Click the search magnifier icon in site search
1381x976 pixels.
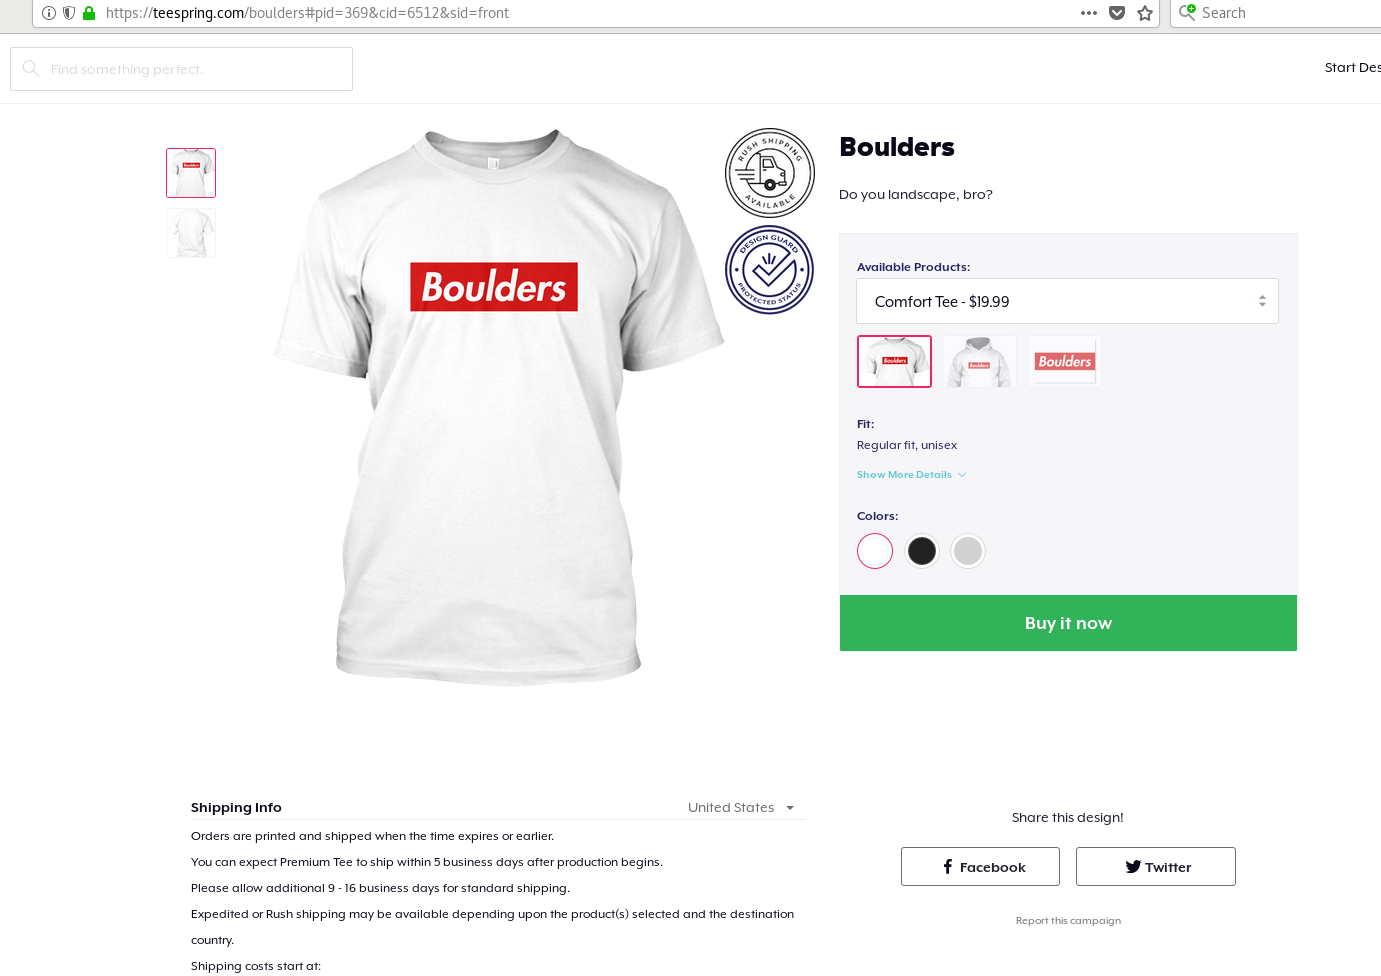[31, 69]
